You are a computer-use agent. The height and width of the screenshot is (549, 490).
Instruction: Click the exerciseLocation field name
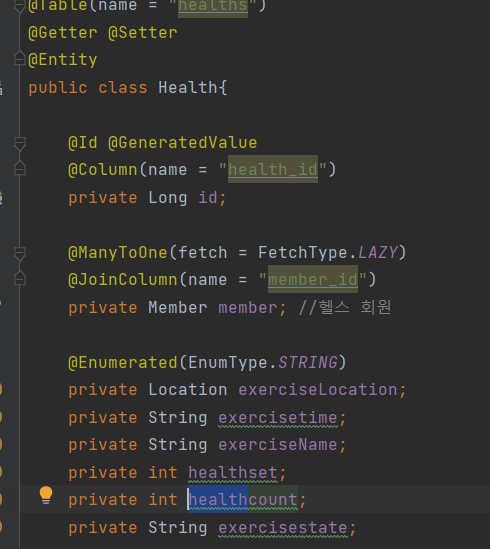[x=318, y=390]
